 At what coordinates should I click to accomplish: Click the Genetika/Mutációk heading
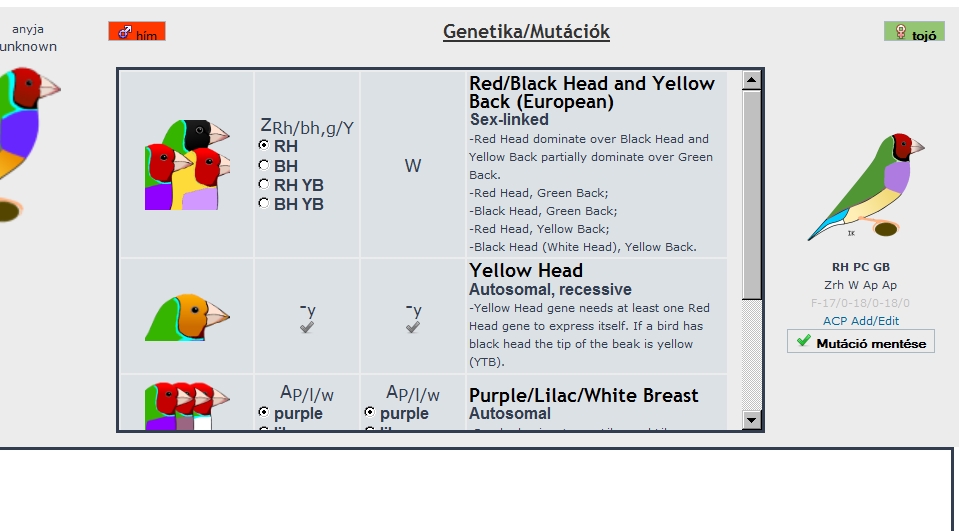click(526, 32)
